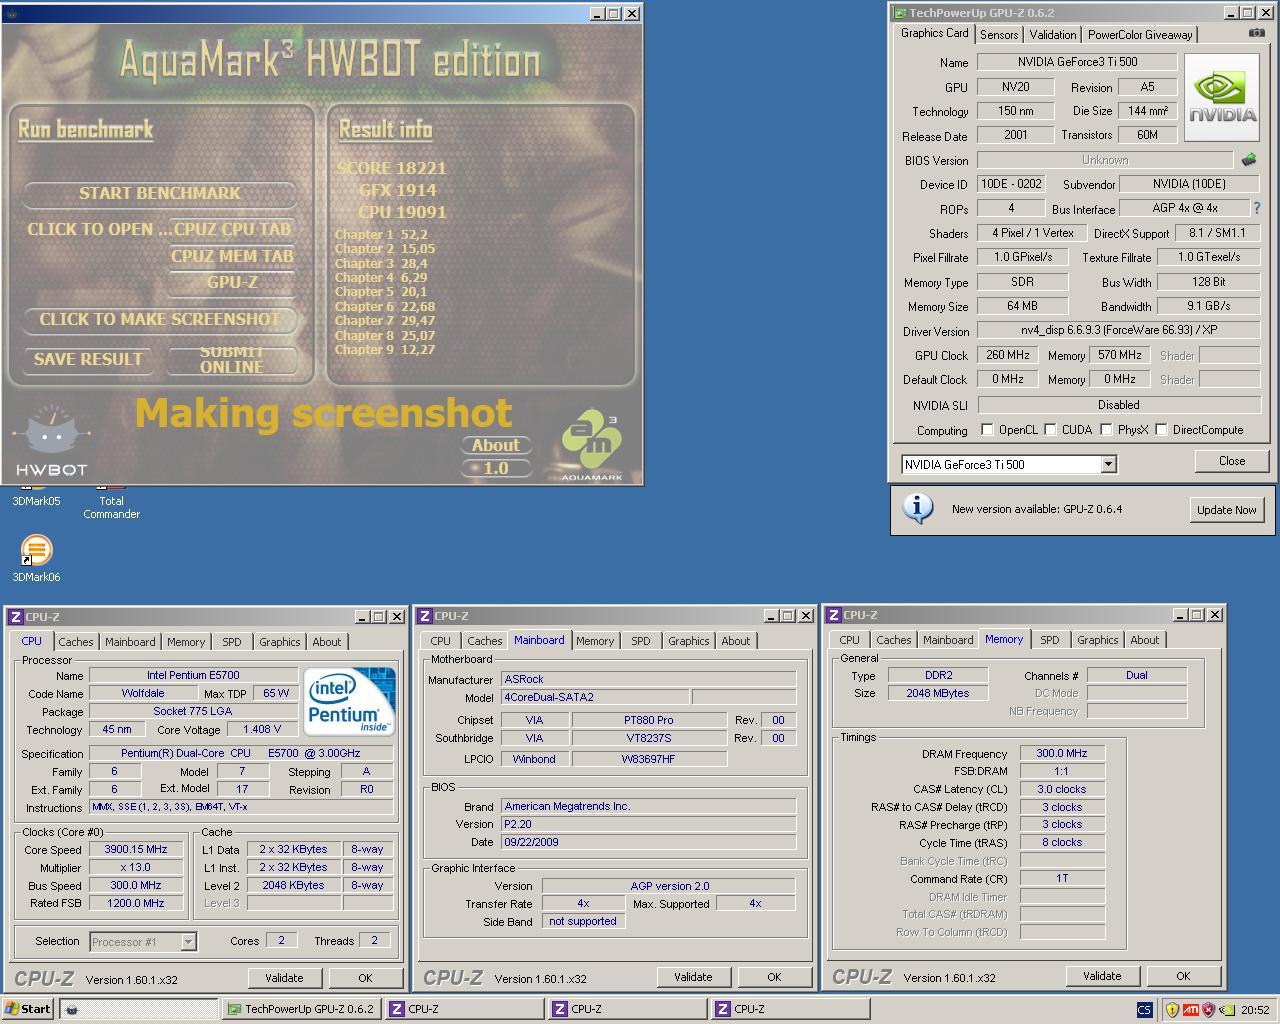The height and width of the screenshot is (1024, 1280).
Task: Click the GPU-Z title bar icon
Action: point(900,13)
